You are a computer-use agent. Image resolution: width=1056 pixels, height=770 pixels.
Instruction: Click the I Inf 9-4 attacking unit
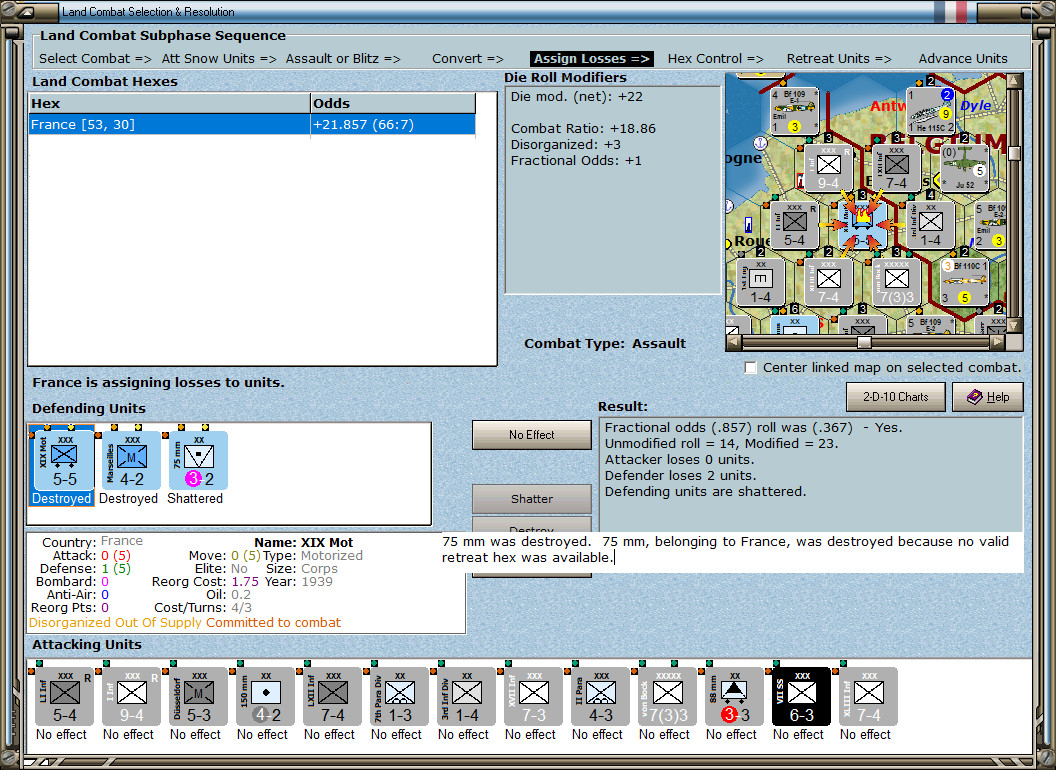[x=131, y=697]
